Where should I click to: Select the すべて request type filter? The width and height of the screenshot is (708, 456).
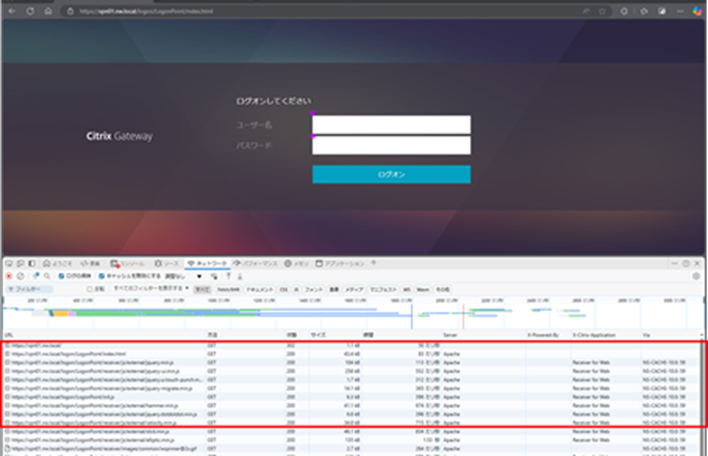point(202,289)
